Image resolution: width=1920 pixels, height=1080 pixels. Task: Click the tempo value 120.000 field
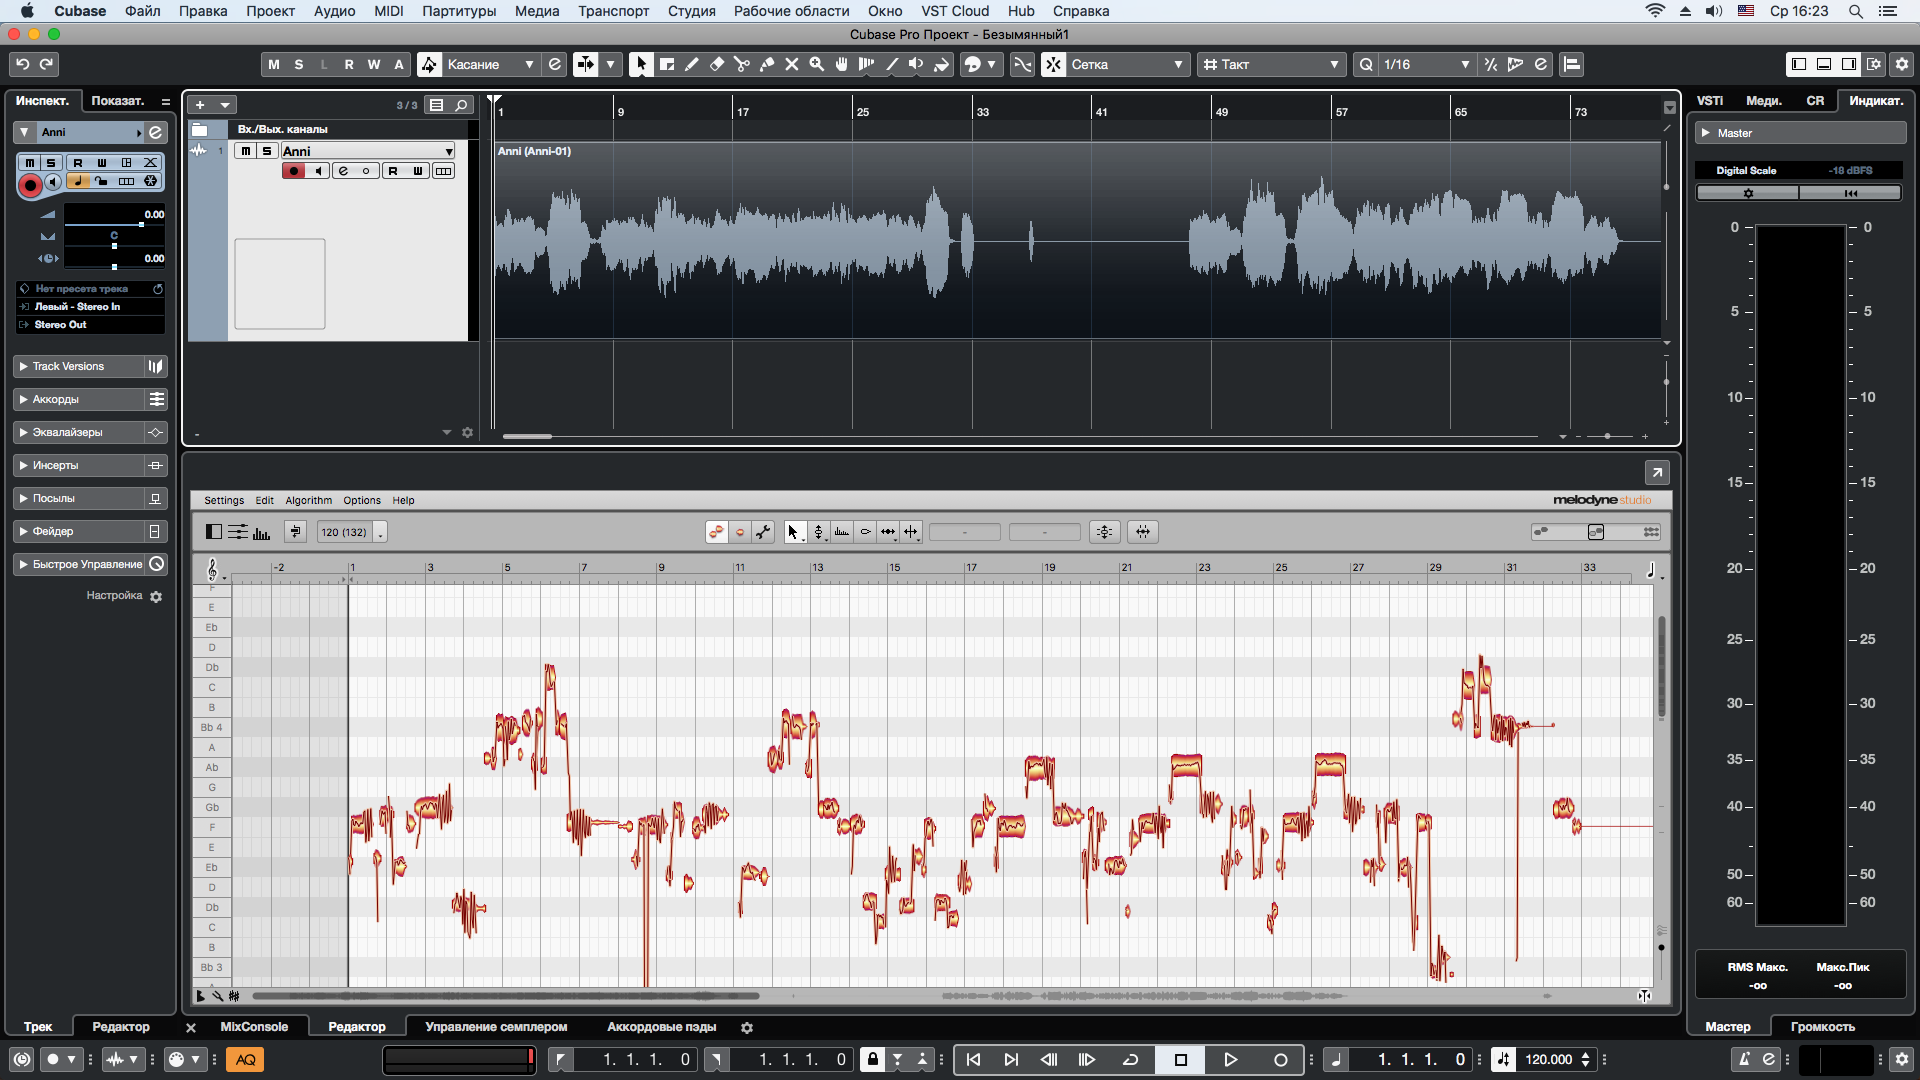coord(1548,1060)
